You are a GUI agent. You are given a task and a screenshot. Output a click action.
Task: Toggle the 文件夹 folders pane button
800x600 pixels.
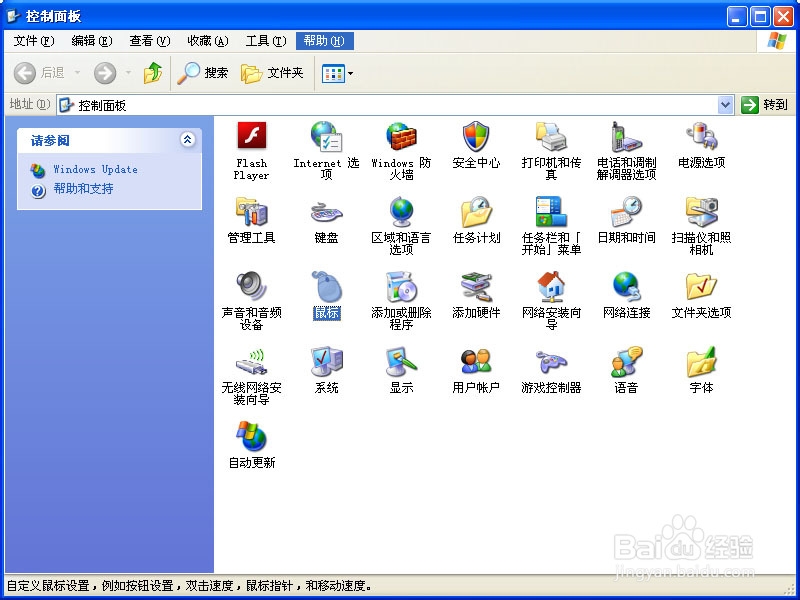272,73
